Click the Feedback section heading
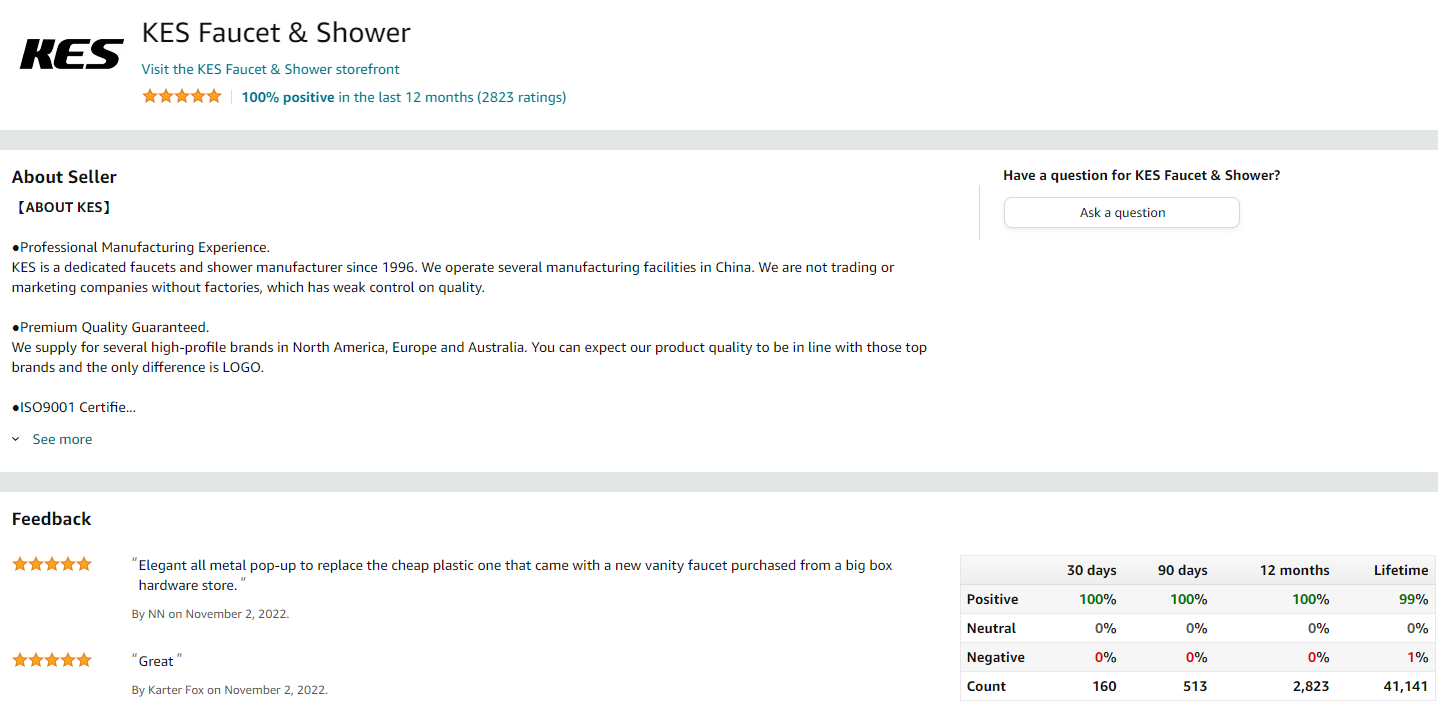This screenshot has height=711, width=1438. 51,519
